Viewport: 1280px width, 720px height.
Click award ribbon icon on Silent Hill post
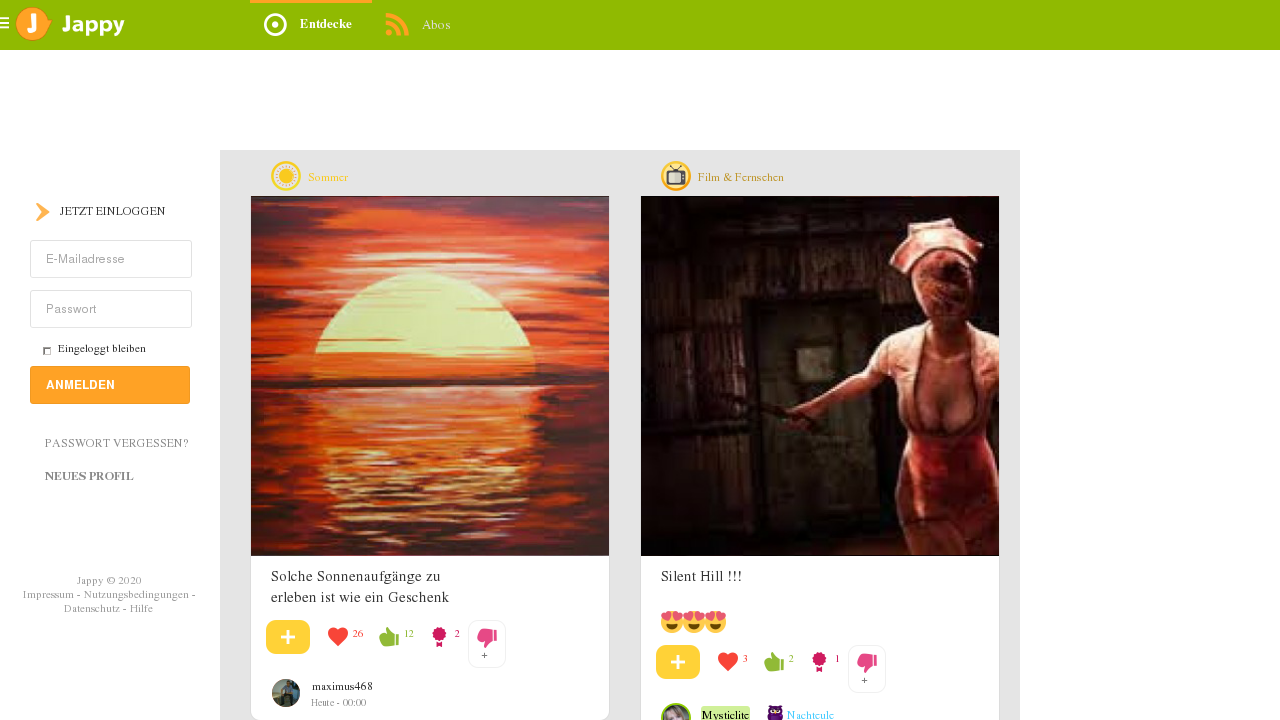coord(820,662)
